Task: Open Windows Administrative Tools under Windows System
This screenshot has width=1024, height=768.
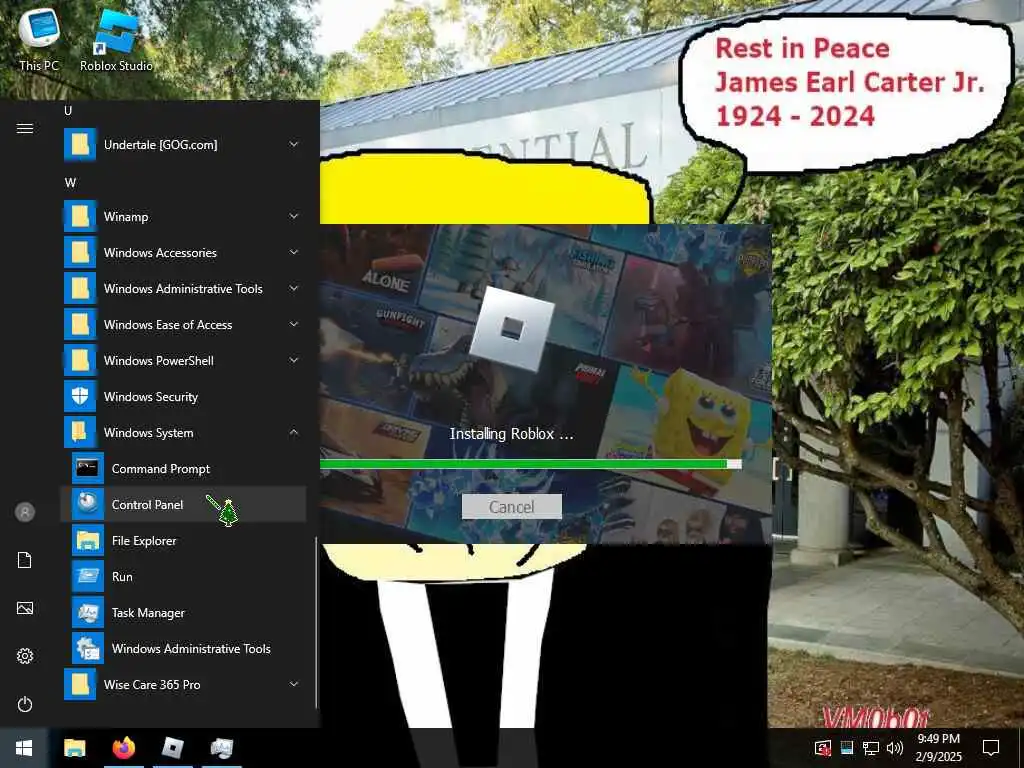Action: 183,648
